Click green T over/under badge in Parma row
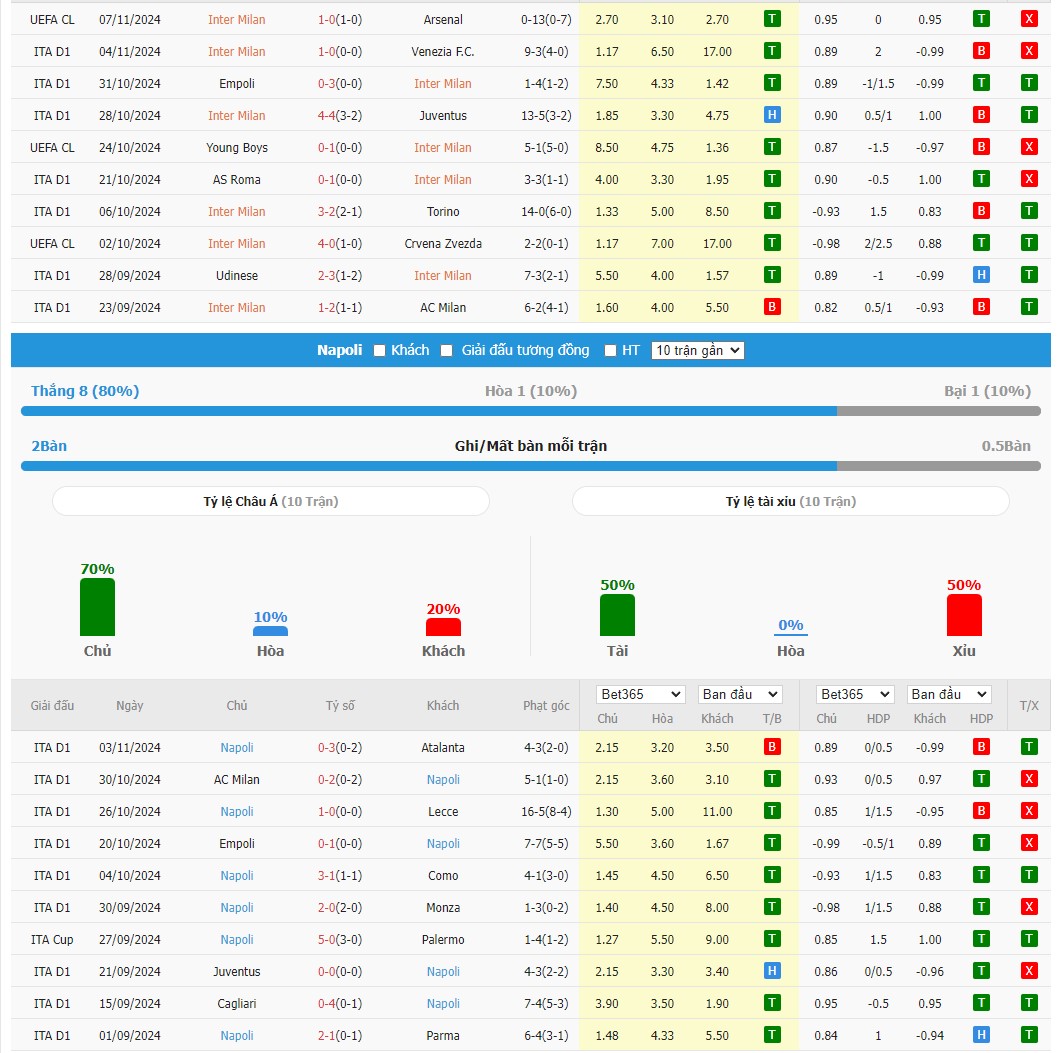Screen dimensions: 1060x1053 point(1028,1035)
